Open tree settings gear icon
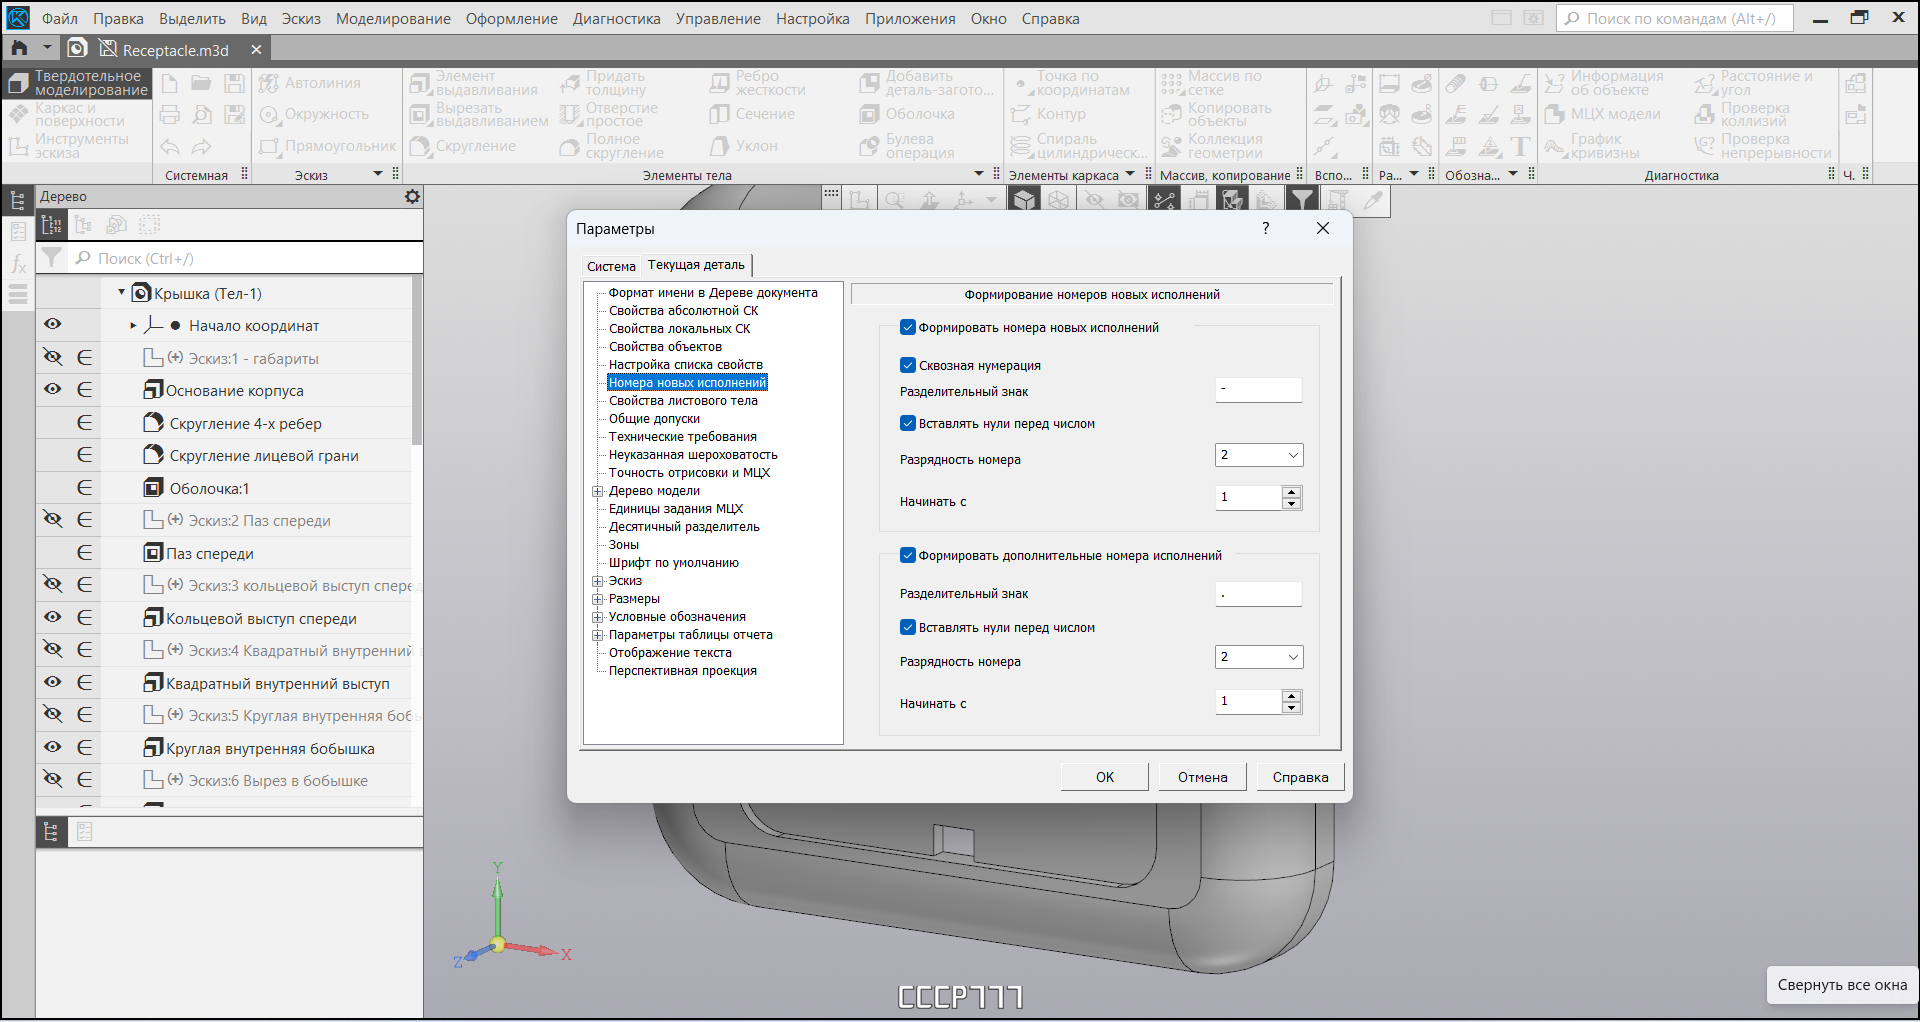 point(412,197)
